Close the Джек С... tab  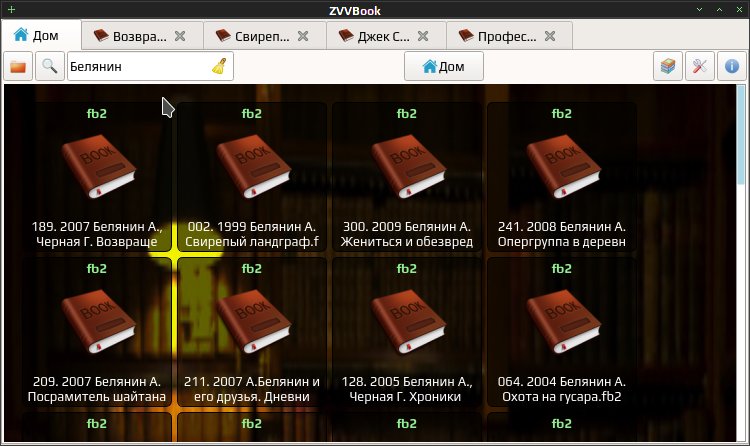click(x=423, y=36)
